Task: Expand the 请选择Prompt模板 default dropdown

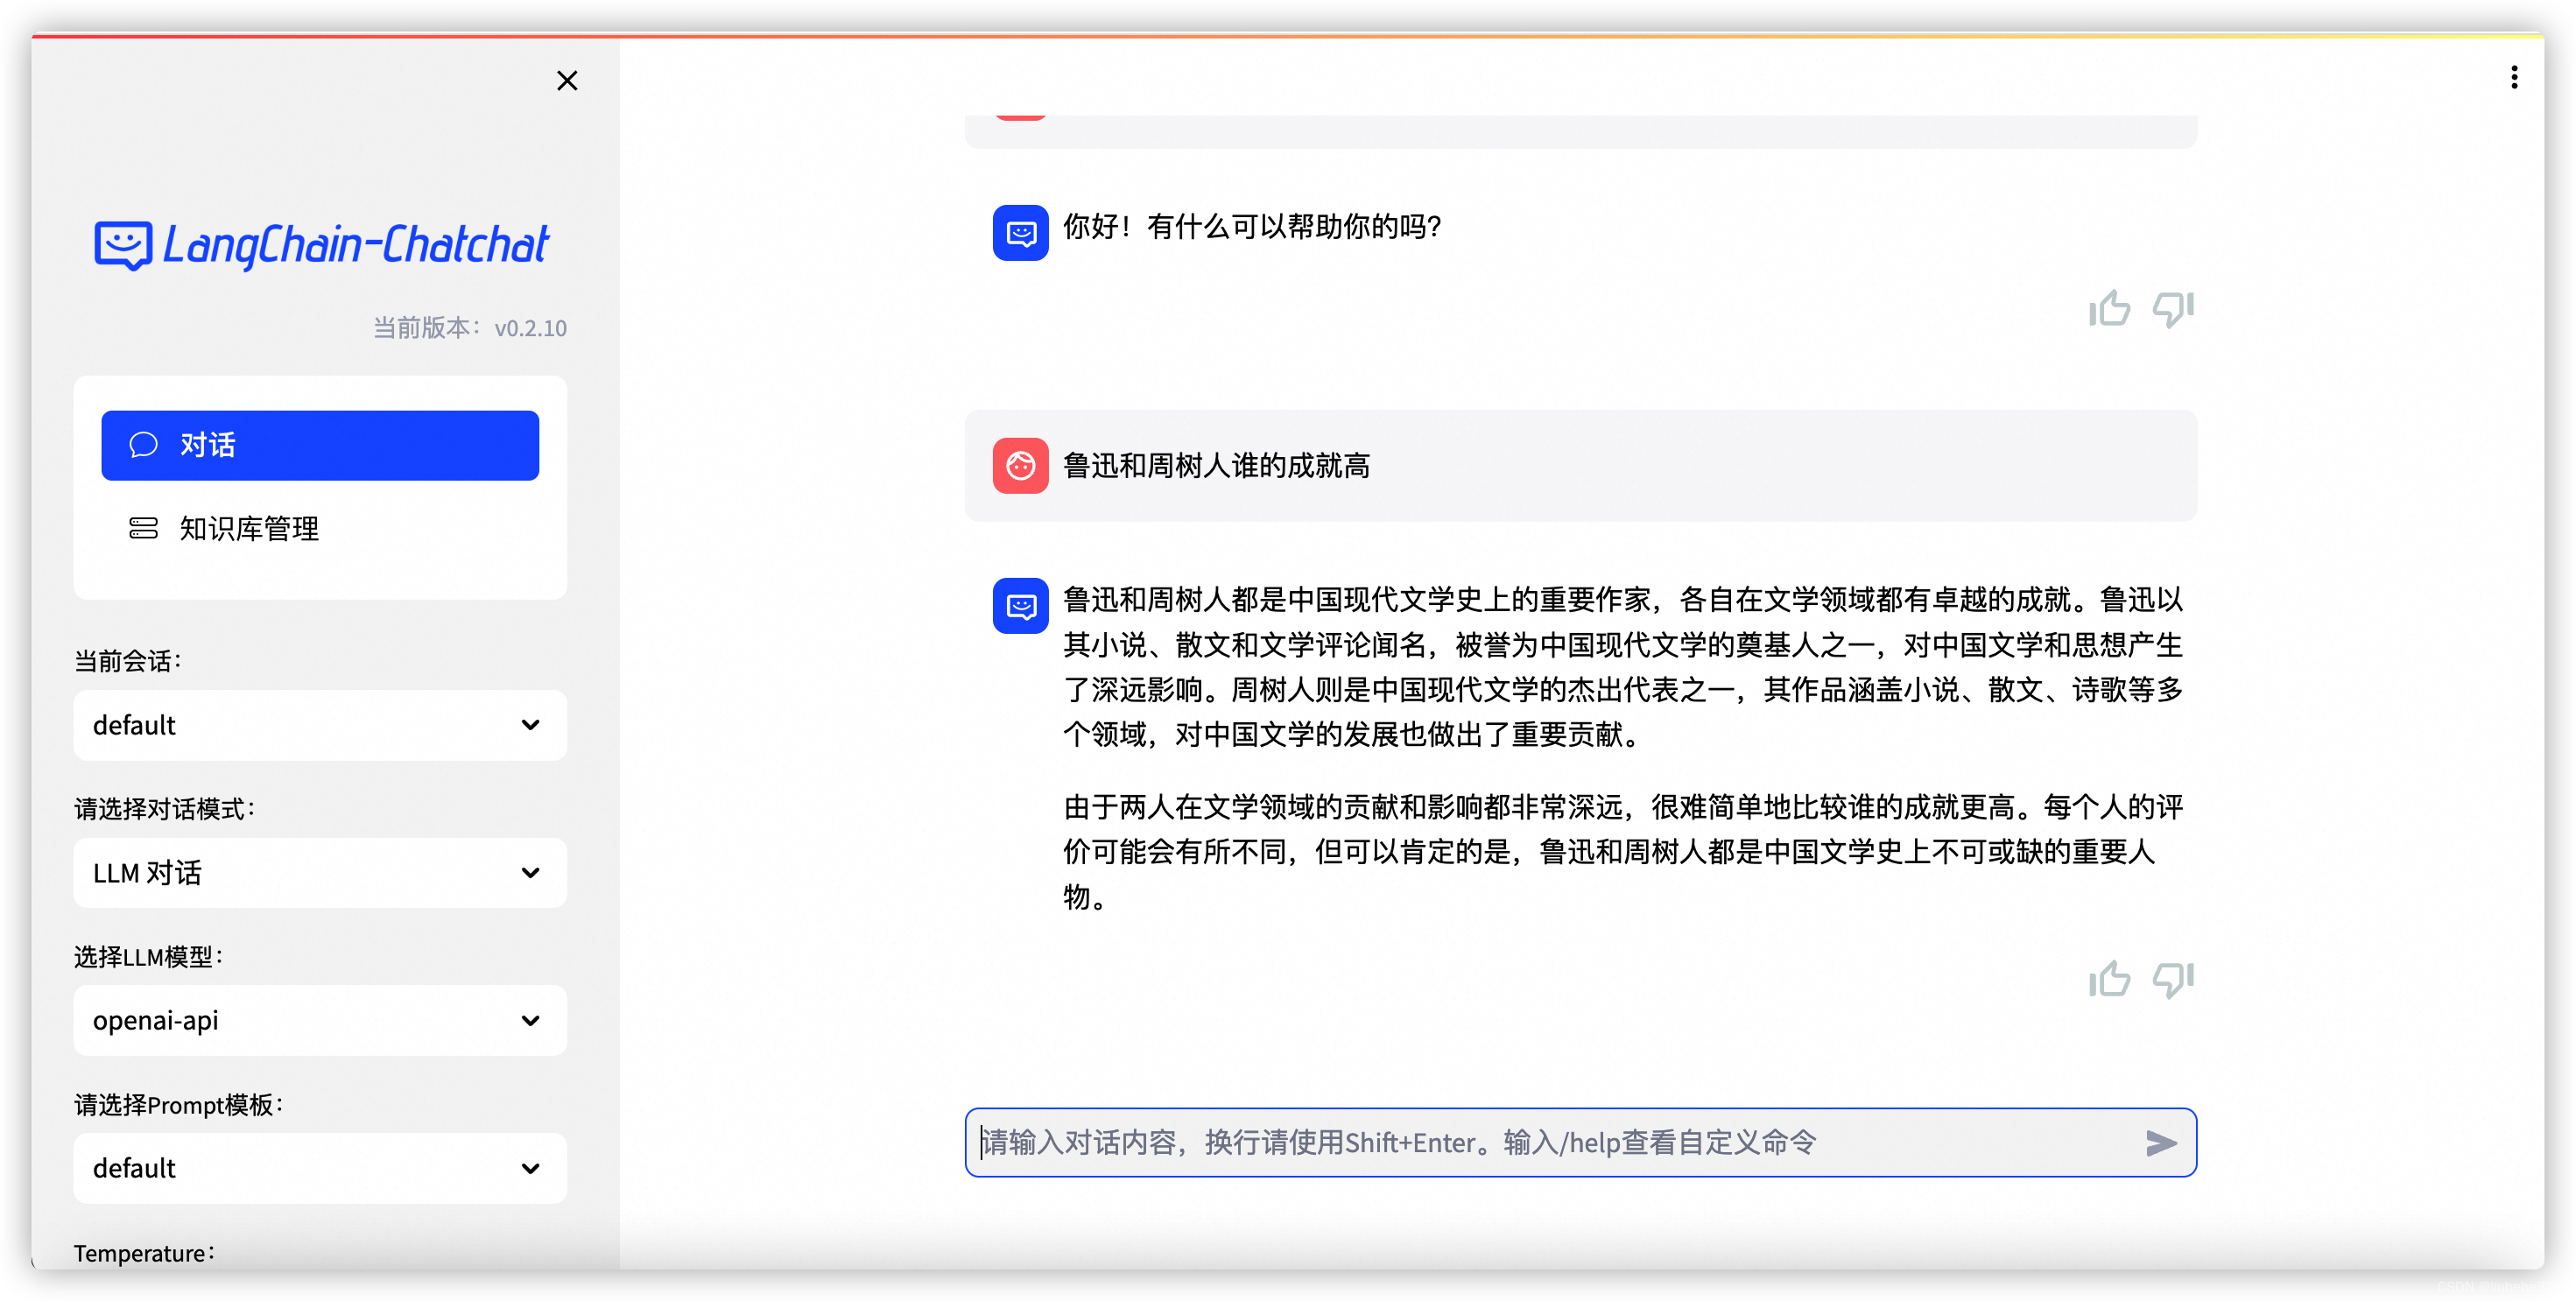Action: tap(320, 1168)
